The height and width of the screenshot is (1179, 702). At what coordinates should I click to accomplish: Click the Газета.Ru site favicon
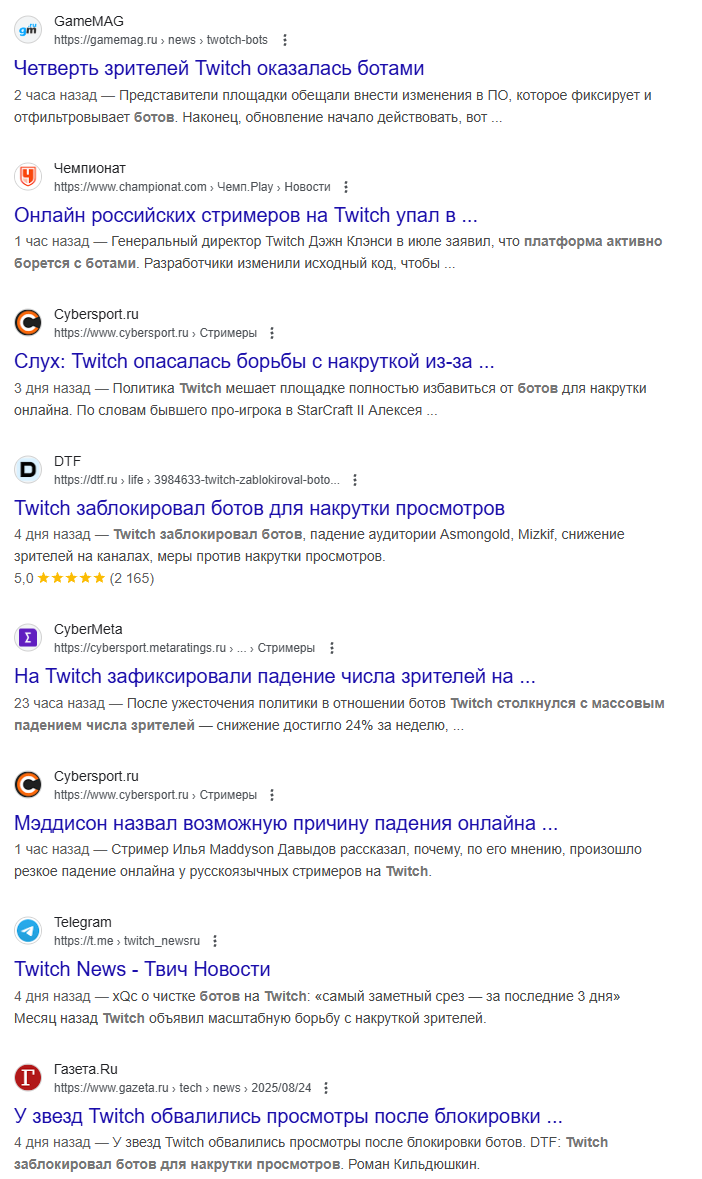click(28, 1077)
